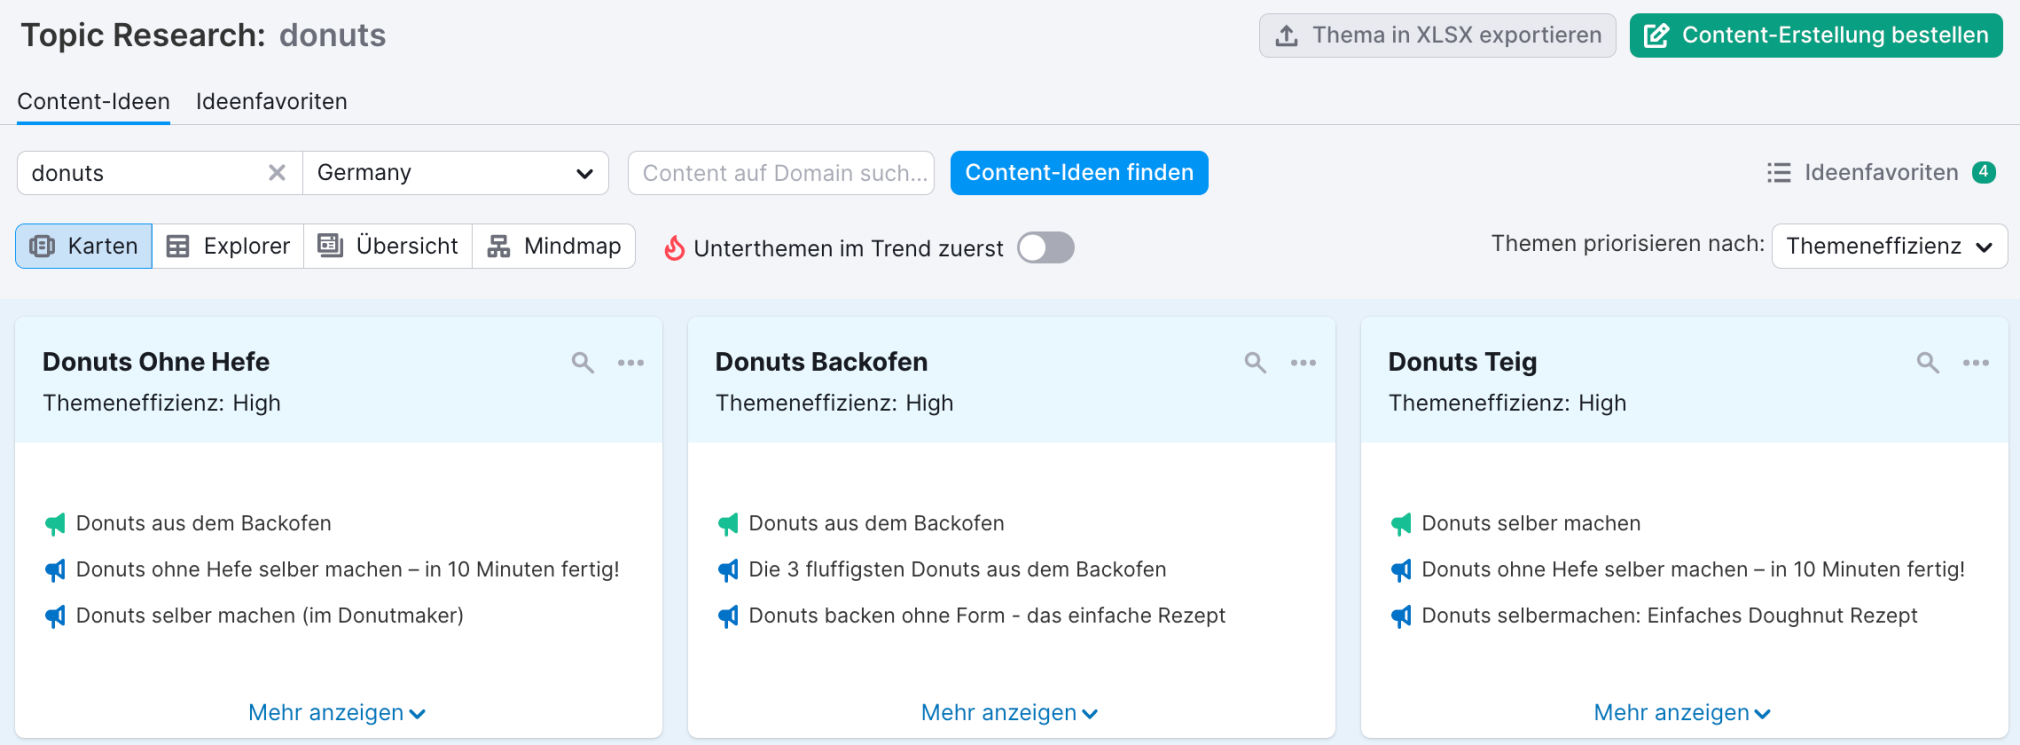Click Donuts Backofen card title
The height and width of the screenshot is (745, 2020).
tap(822, 362)
